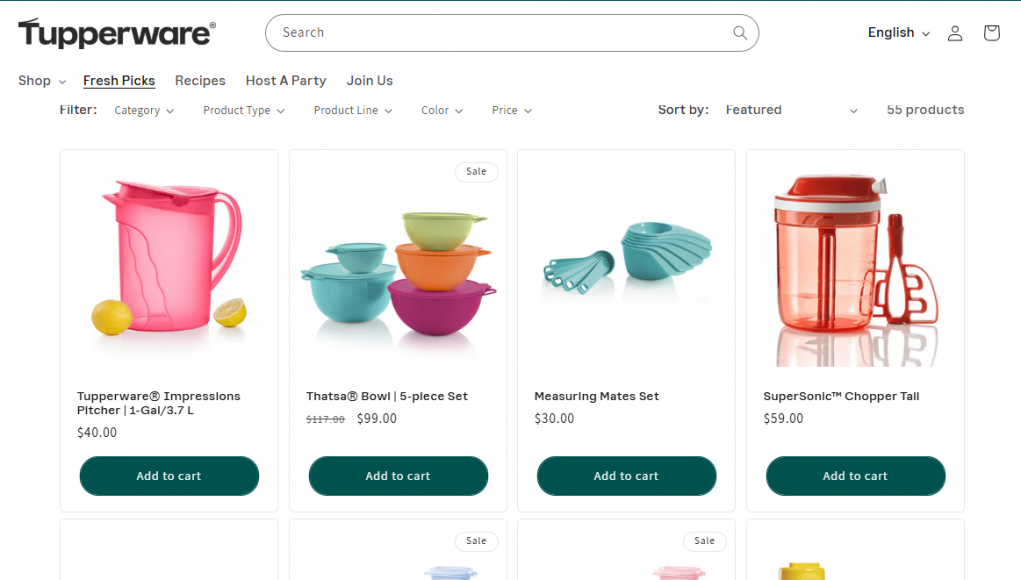Click the Sale badge on Thatsa Bowl
Image resolution: width=1021 pixels, height=580 pixels.
click(476, 172)
